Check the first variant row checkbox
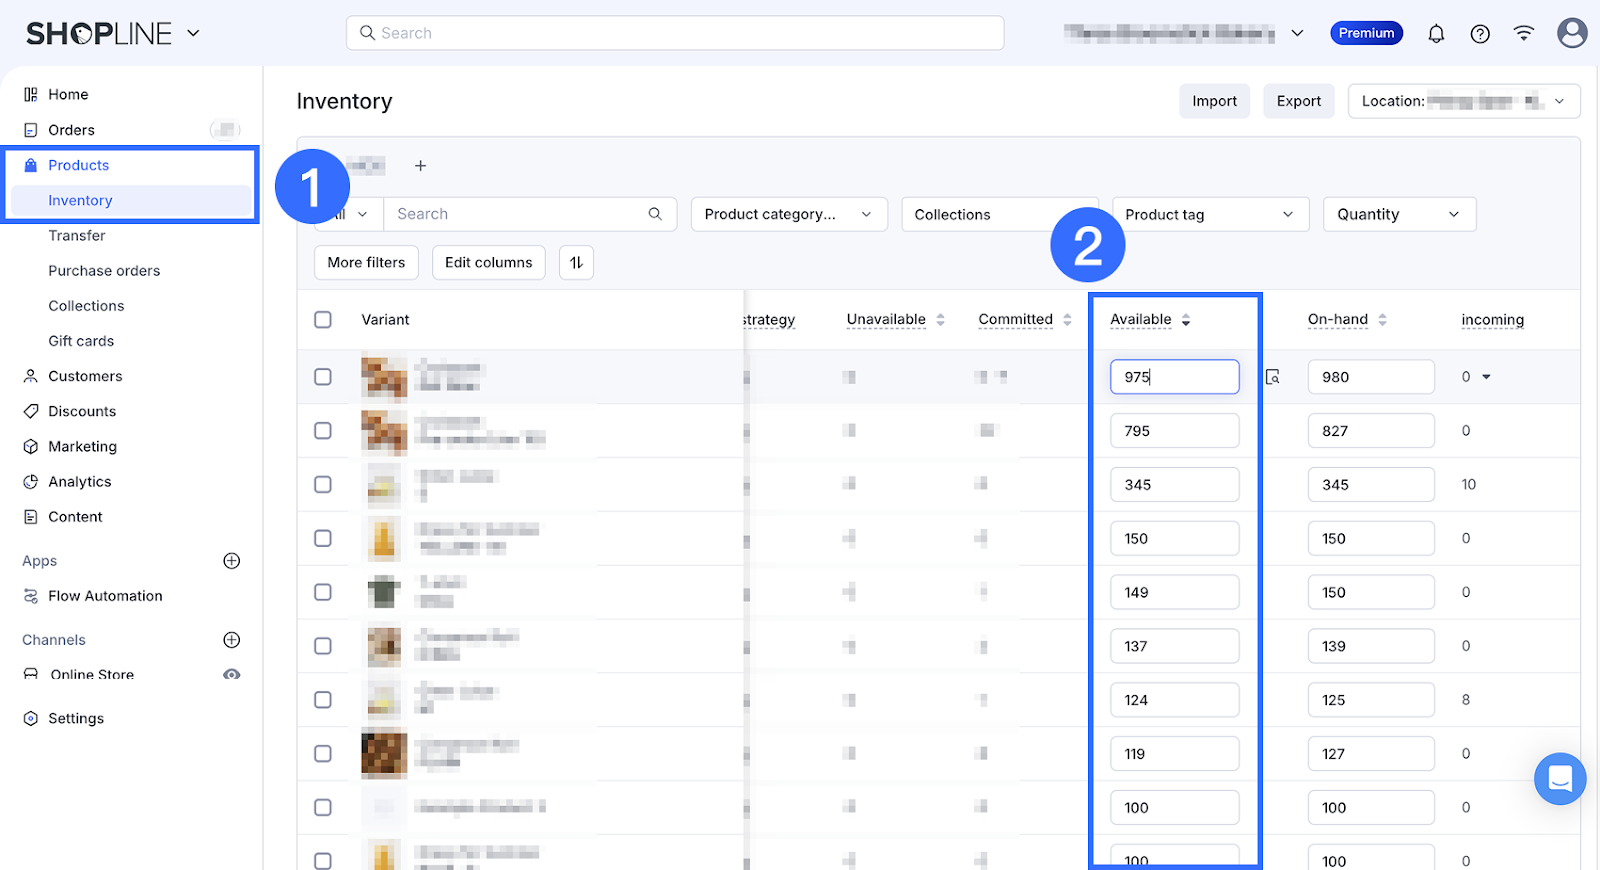 point(323,377)
